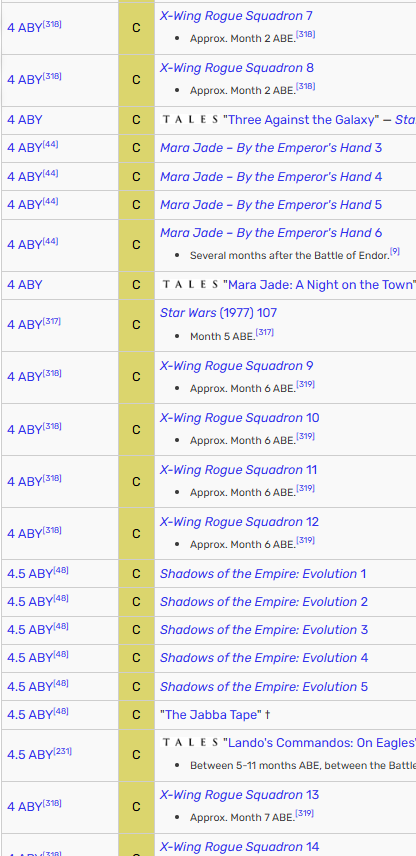Click yellow C cell in Star Wars 107 row
The height and width of the screenshot is (856, 416).
(136, 325)
